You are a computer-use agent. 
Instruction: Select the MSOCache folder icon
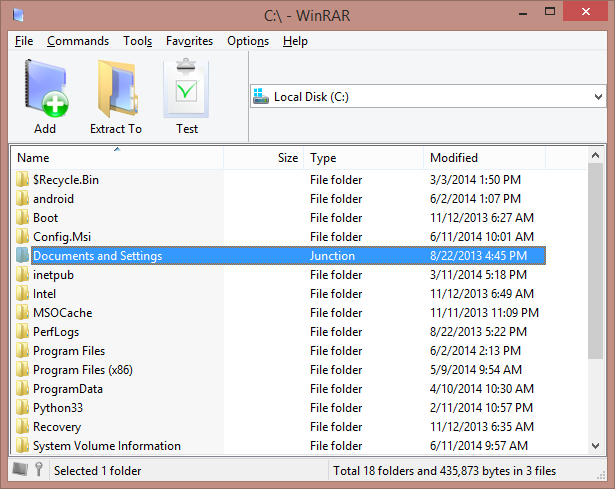click(22, 313)
